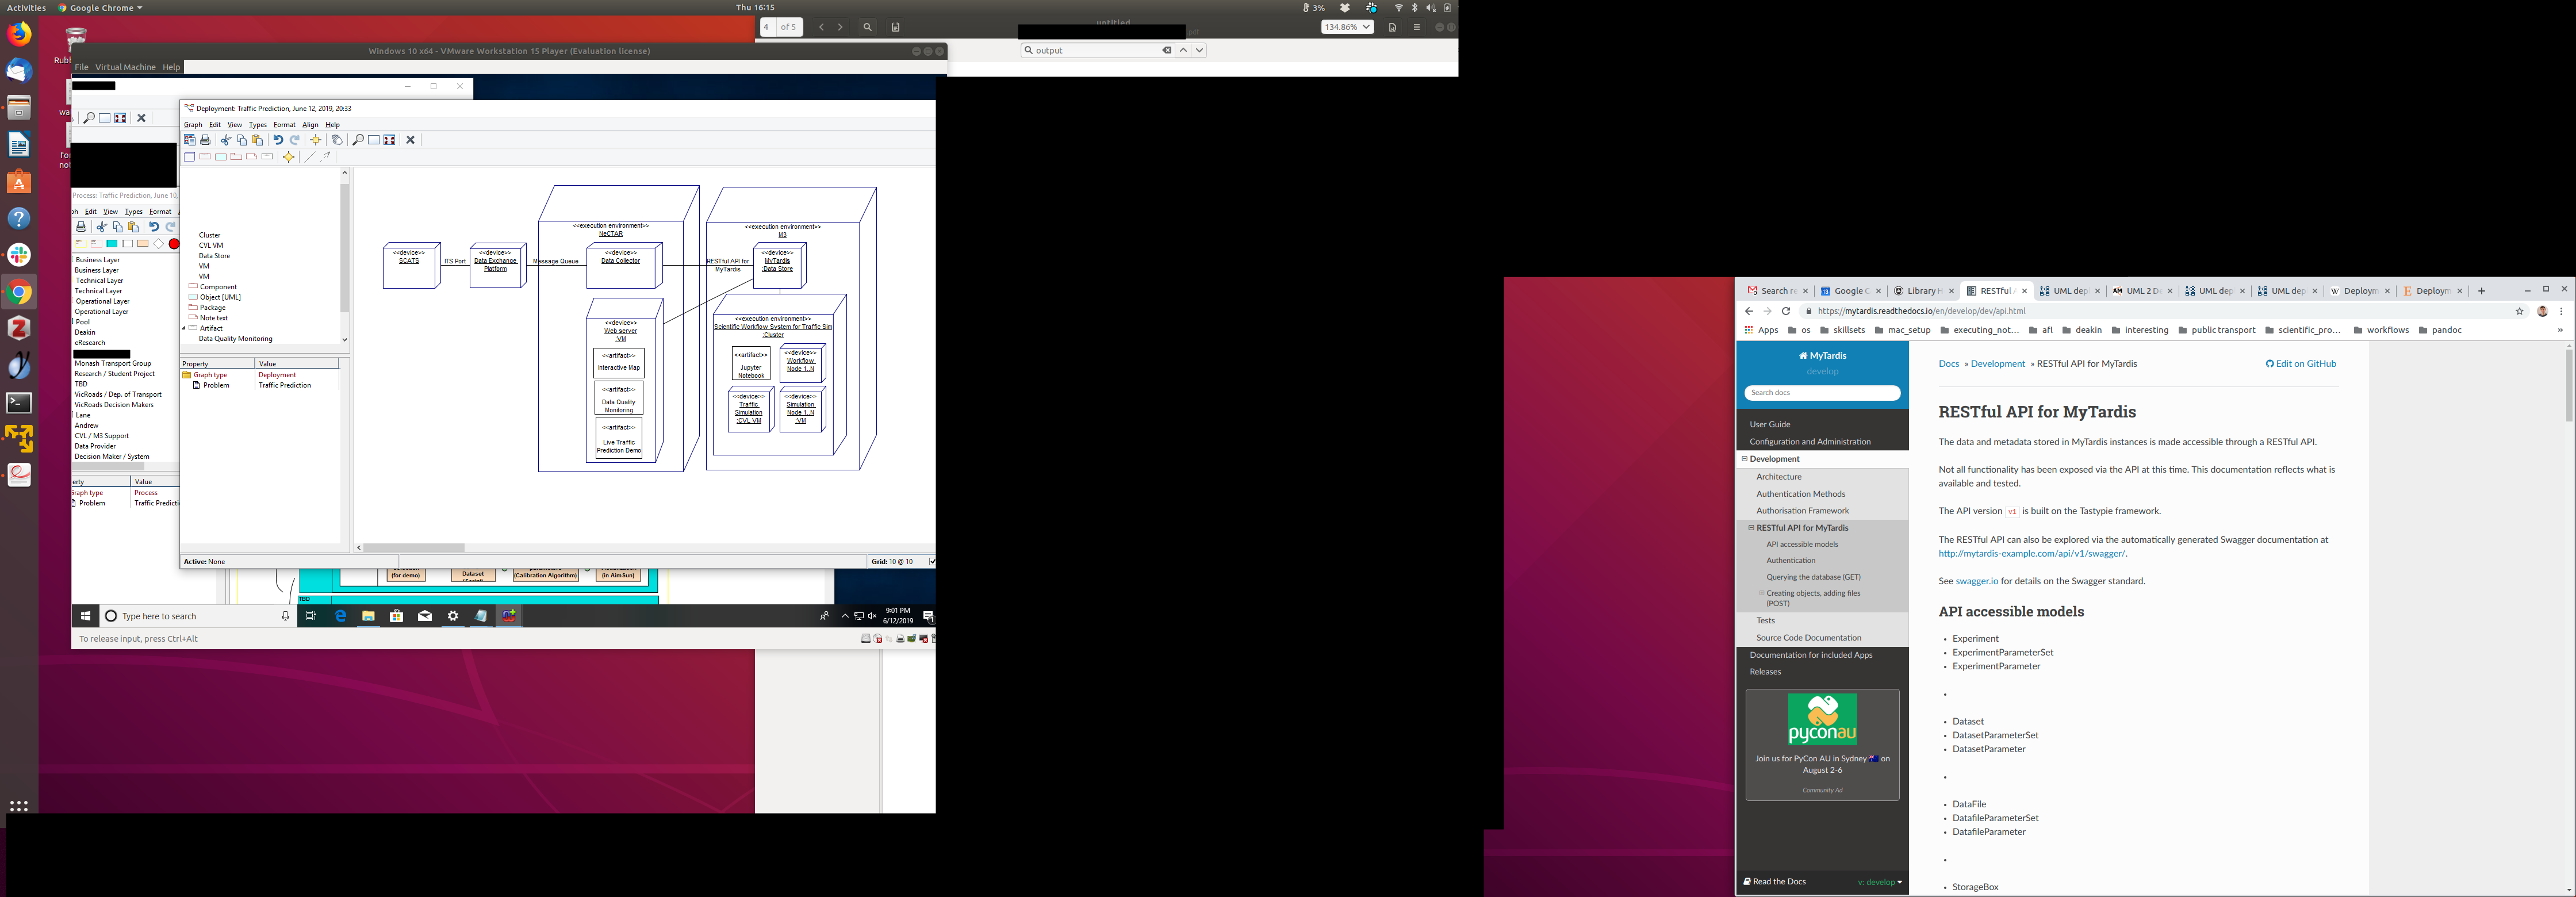Expand the v: develop version selector

pos(1880,882)
